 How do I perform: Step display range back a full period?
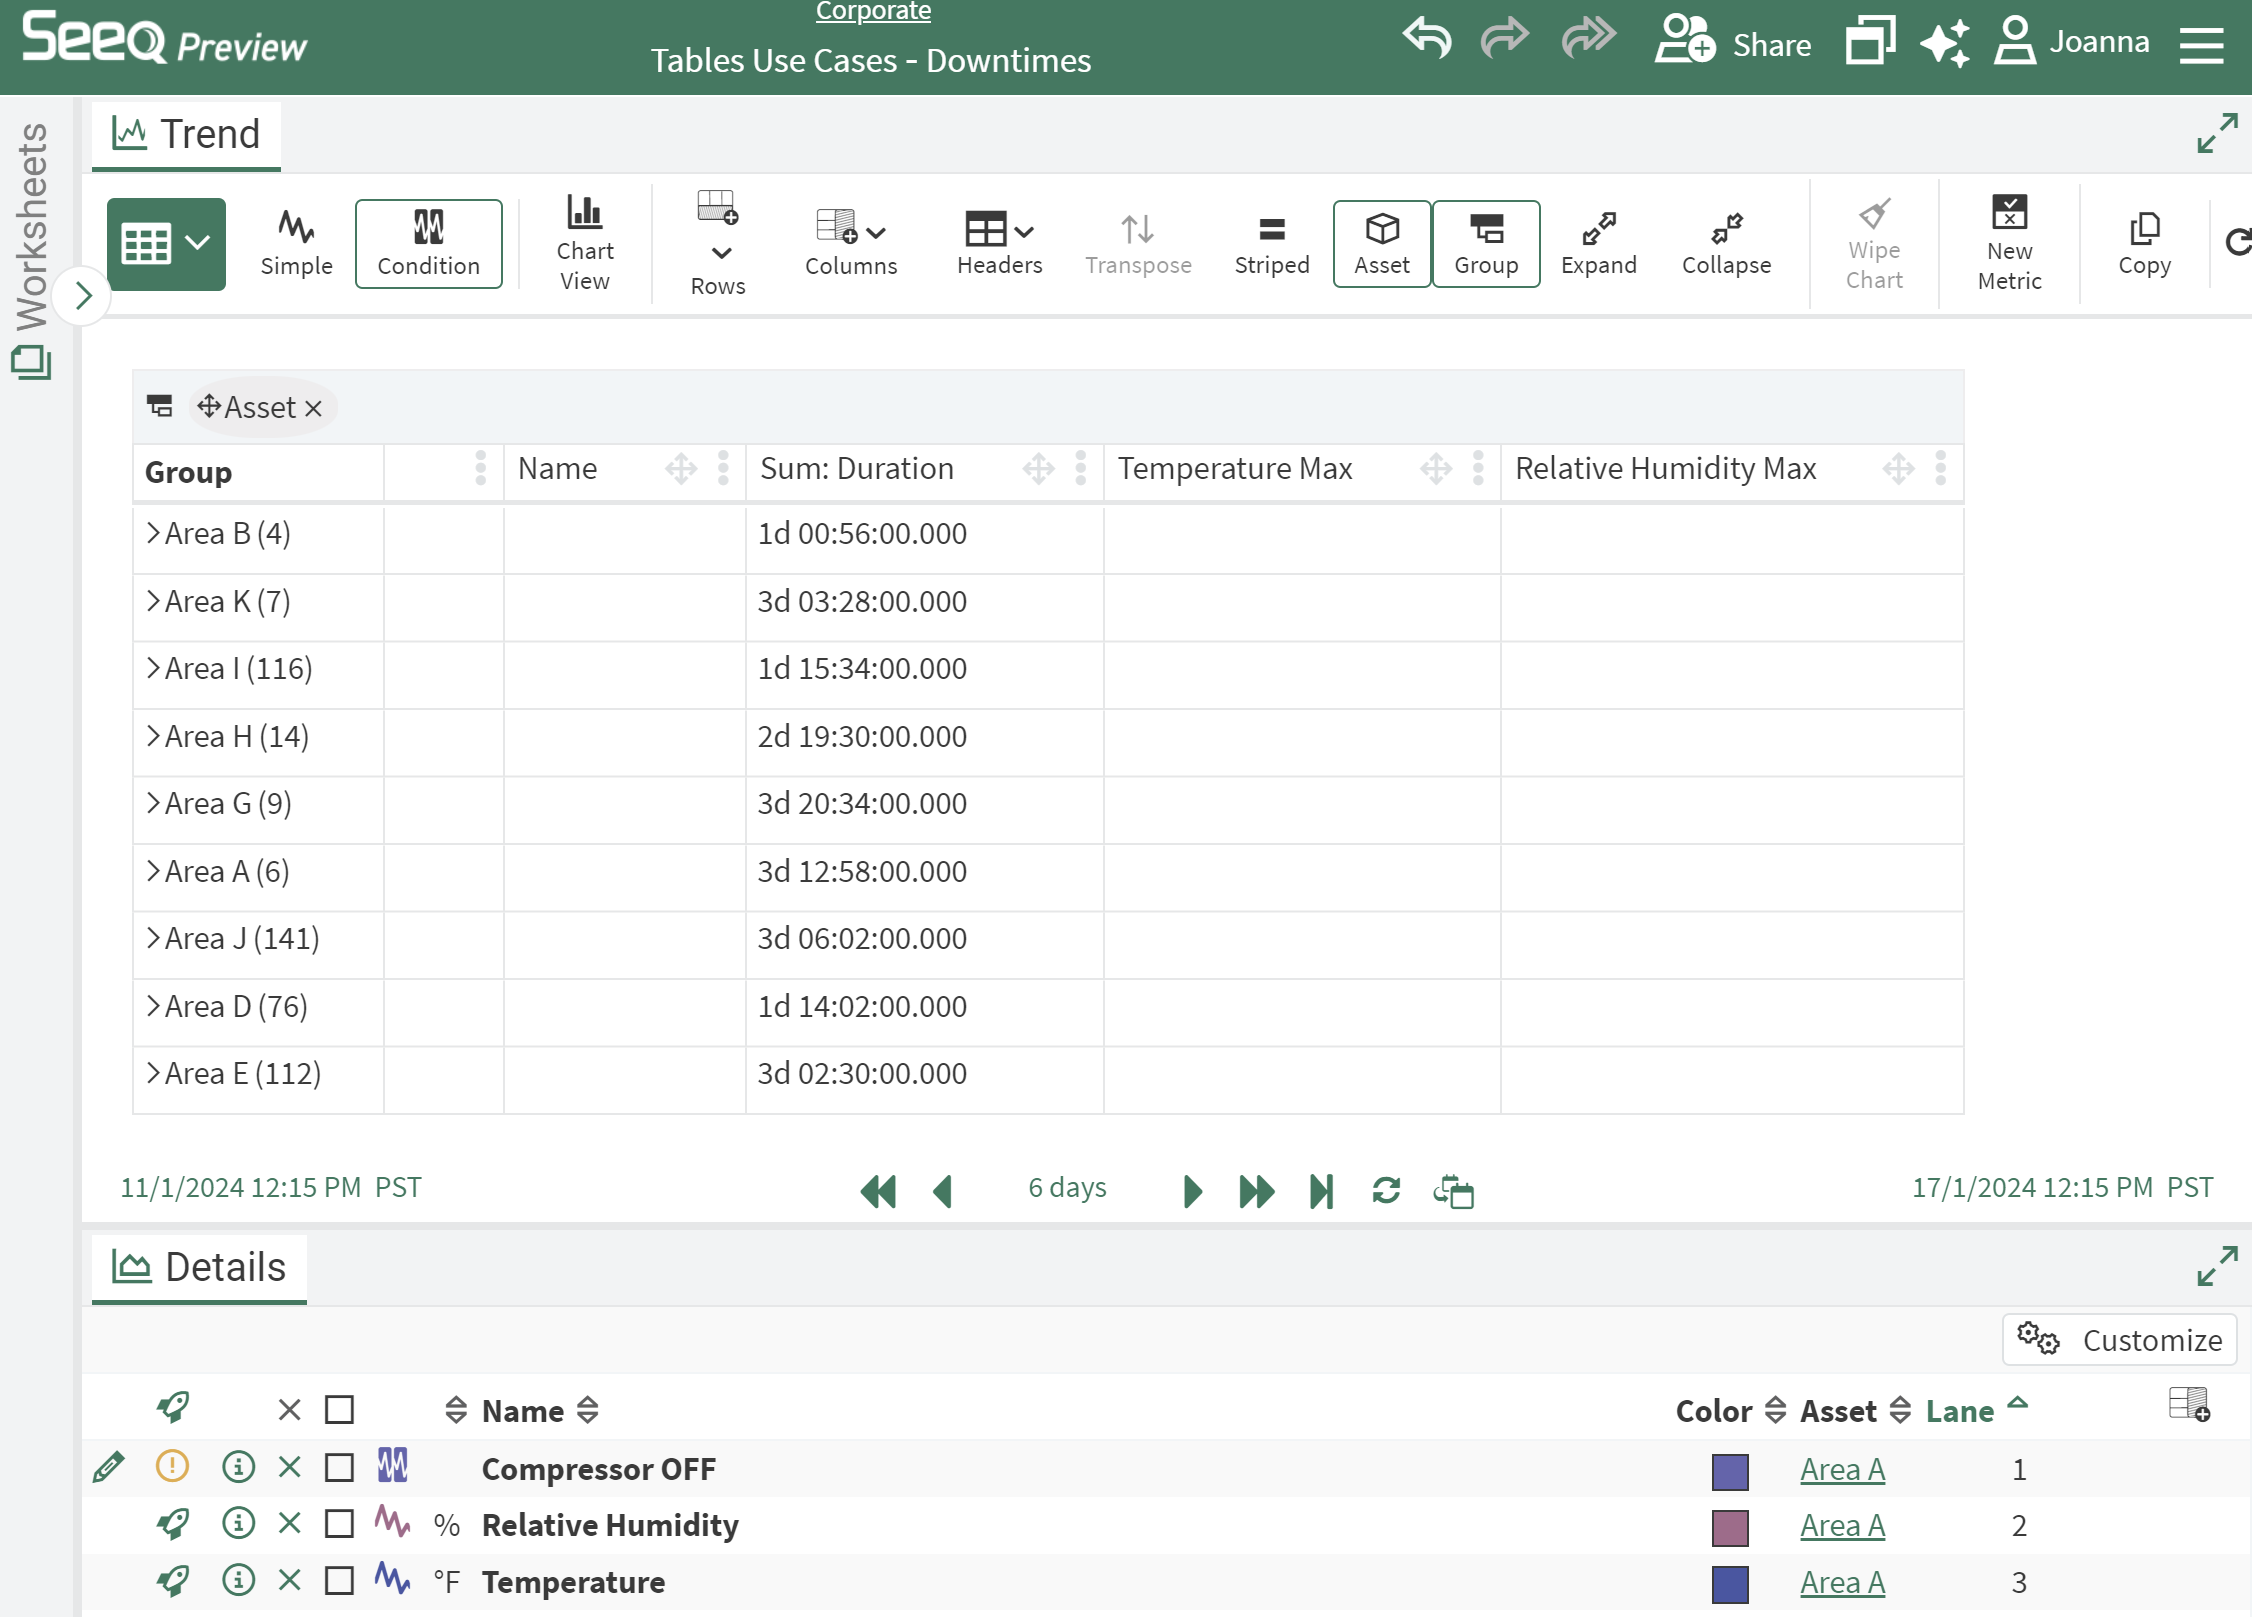pyautogui.click(x=878, y=1190)
